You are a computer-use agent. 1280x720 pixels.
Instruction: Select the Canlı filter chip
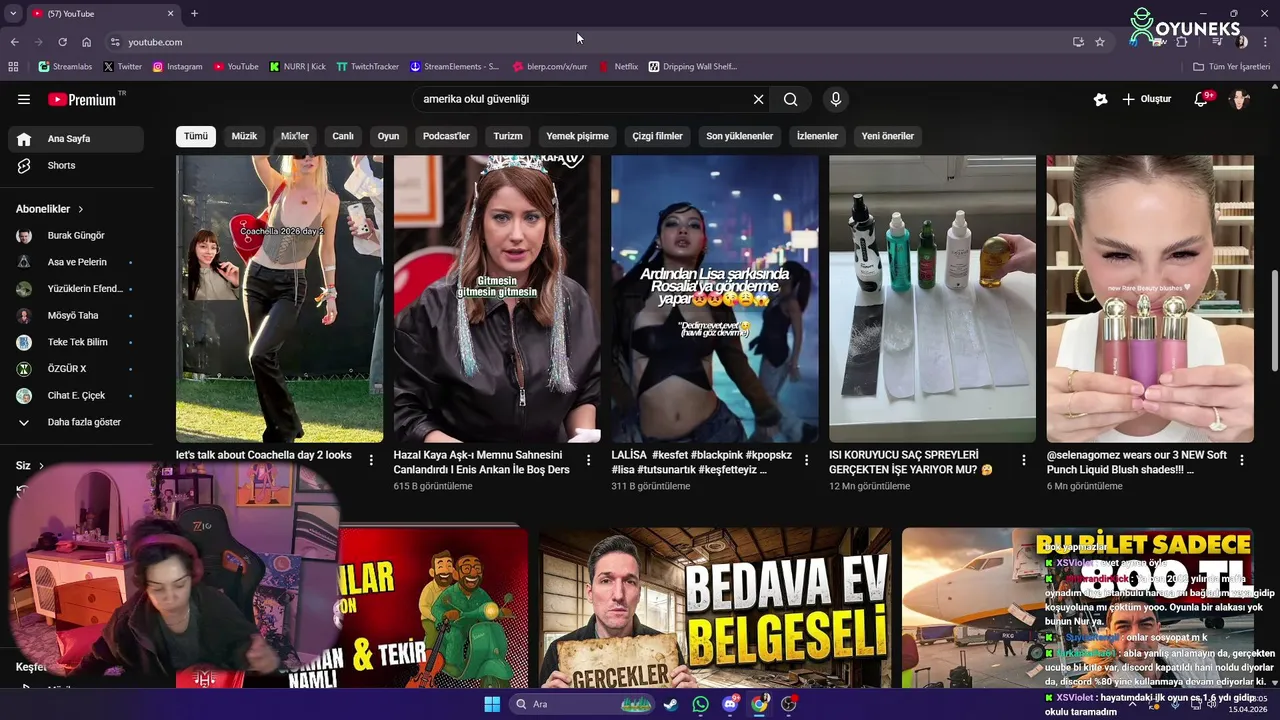tap(343, 136)
